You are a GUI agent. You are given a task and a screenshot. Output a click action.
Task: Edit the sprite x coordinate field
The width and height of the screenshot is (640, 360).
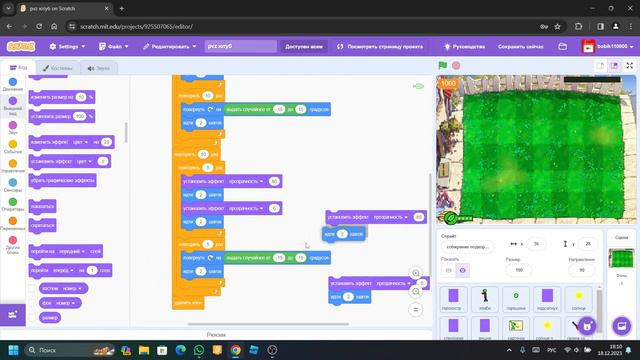536,244
